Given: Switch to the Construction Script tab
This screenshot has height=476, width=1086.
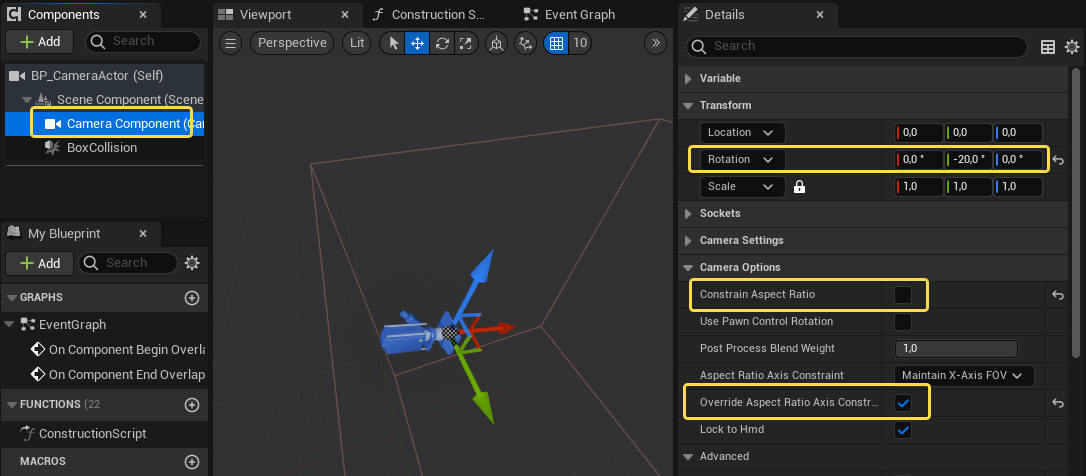Looking at the screenshot, I should [427, 15].
